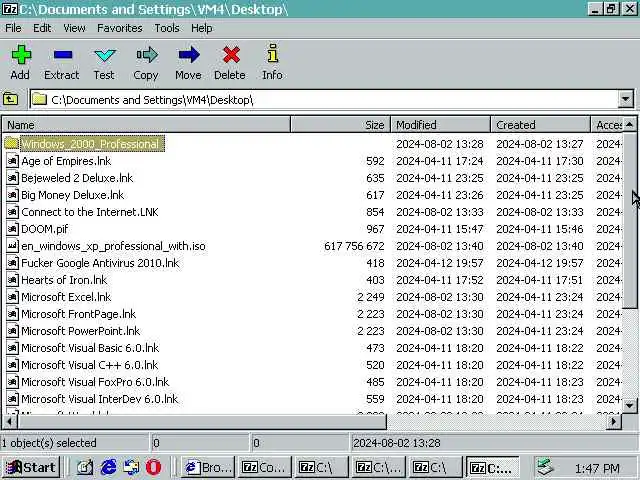This screenshot has width=640, height=480.
Task: Go up one folder level icon
Action: 10,99
